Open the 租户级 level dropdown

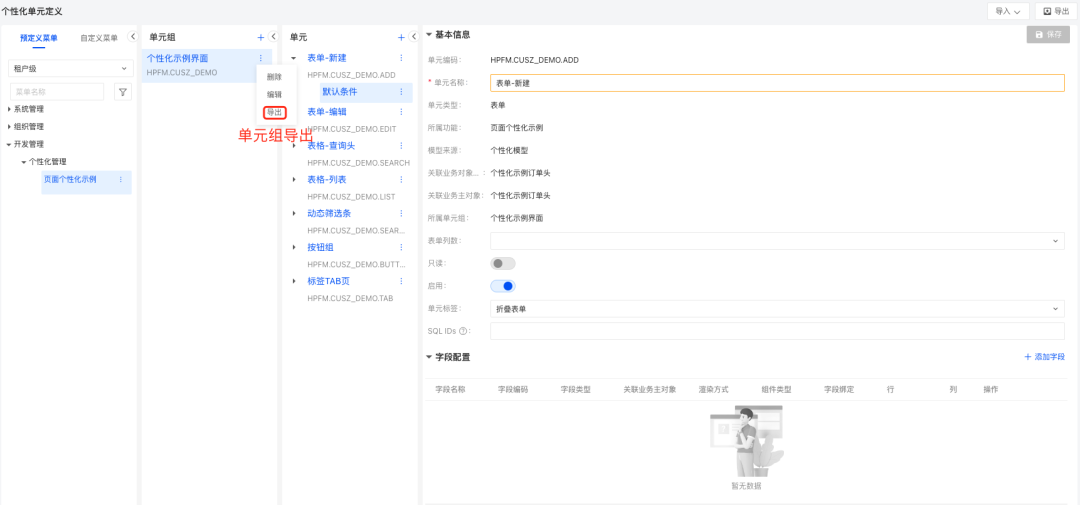(x=70, y=68)
